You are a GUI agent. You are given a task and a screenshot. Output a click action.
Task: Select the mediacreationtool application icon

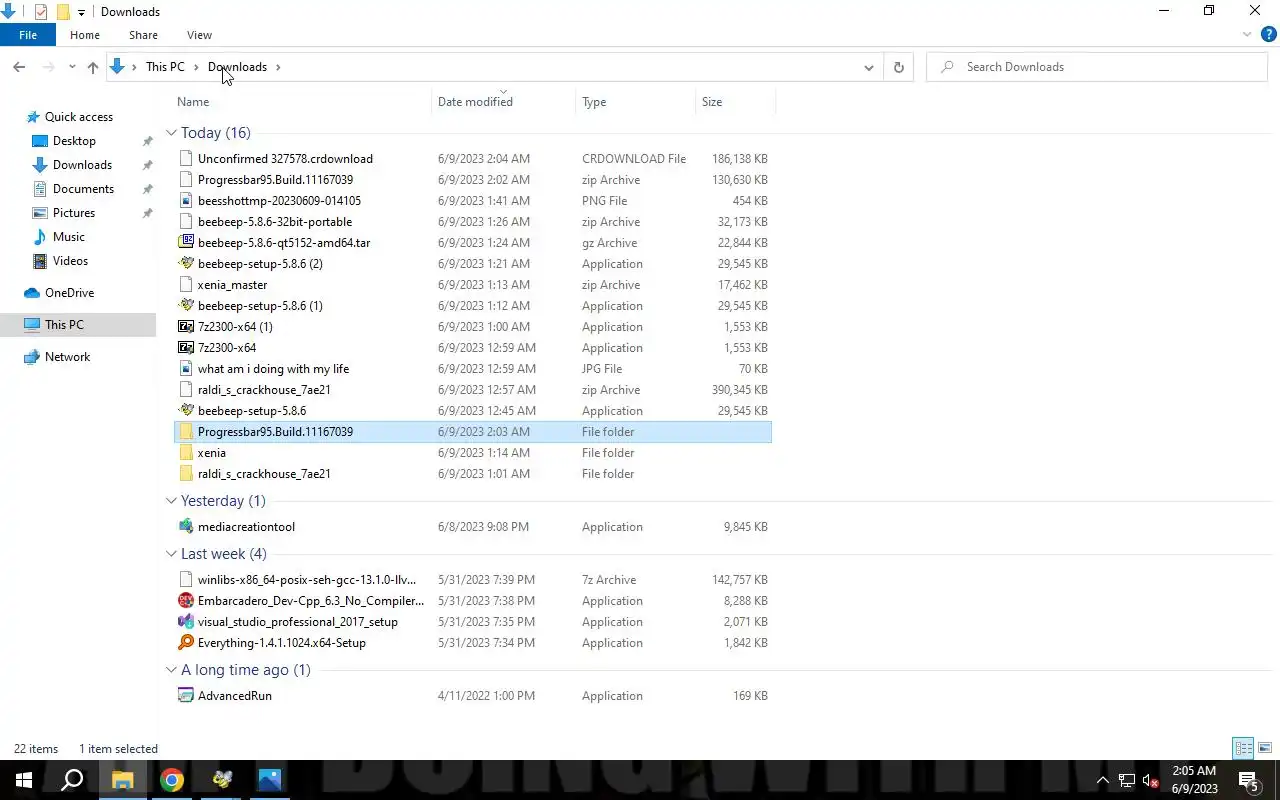tap(185, 527)
